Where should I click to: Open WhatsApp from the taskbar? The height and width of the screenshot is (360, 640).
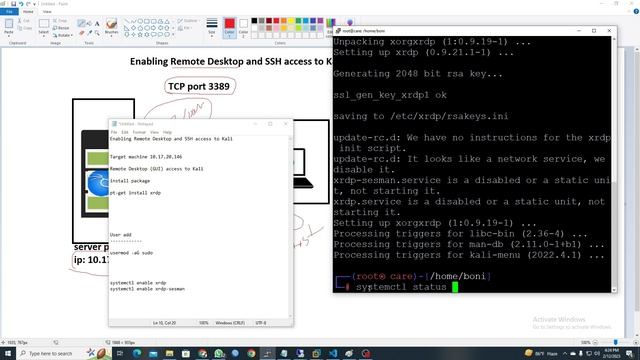219,353
